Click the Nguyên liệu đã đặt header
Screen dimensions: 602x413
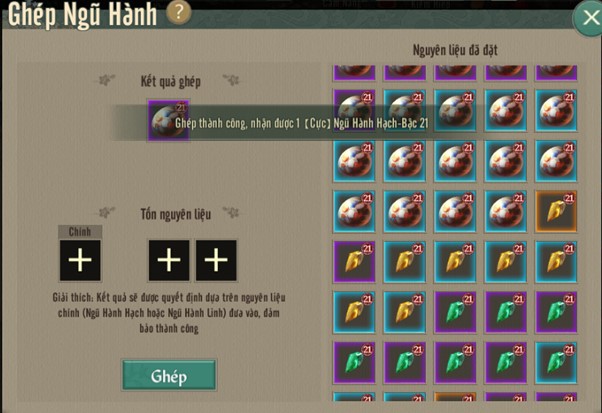click(x=455, y=50)
